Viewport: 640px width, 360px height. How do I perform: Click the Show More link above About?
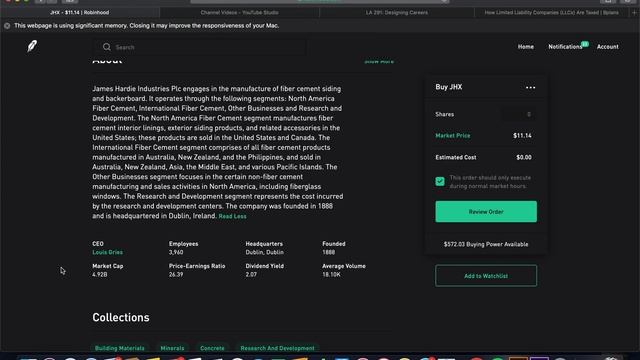pos(379,61)
